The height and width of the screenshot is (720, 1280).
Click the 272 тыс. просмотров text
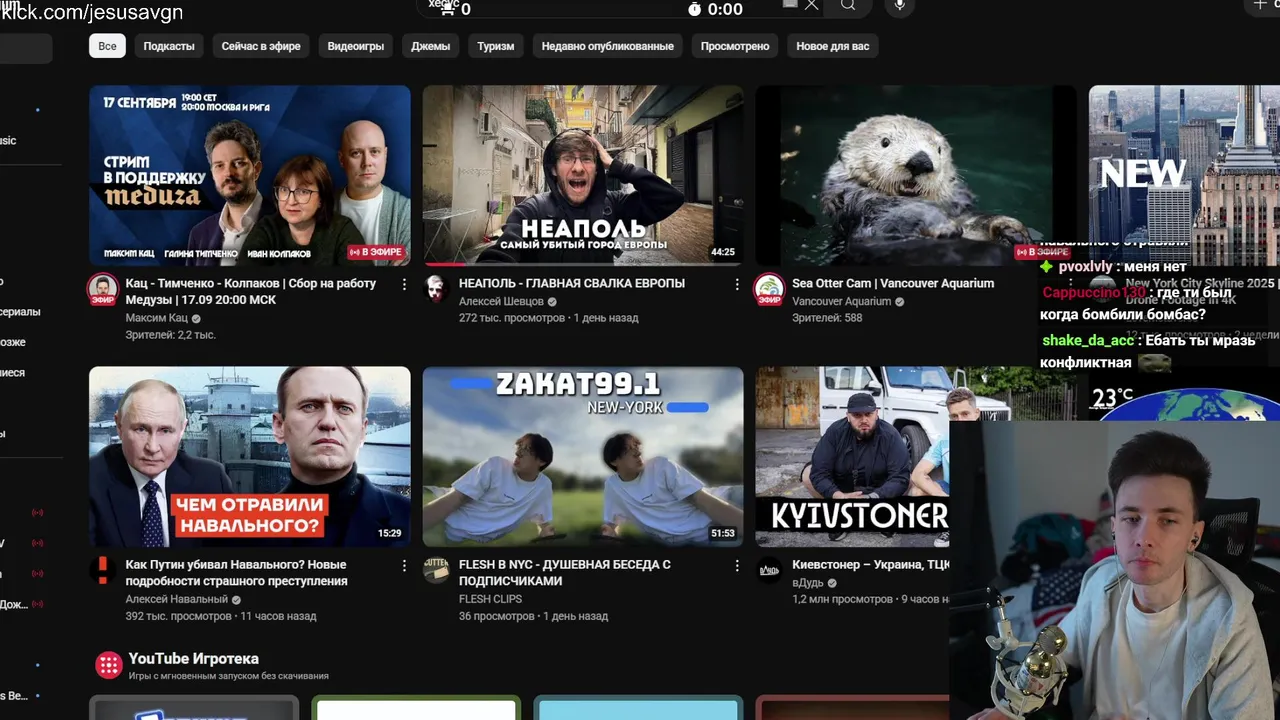click(512, 318)
